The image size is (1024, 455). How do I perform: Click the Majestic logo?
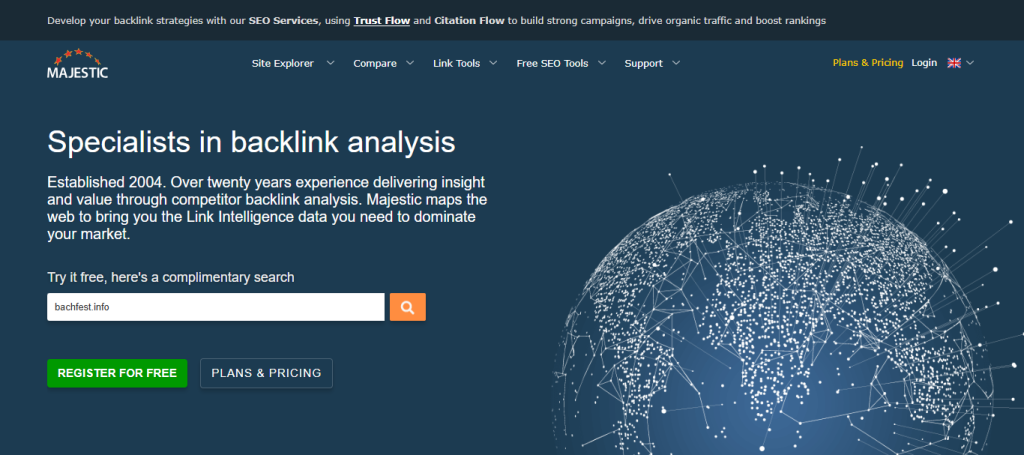tap(77, 63)
